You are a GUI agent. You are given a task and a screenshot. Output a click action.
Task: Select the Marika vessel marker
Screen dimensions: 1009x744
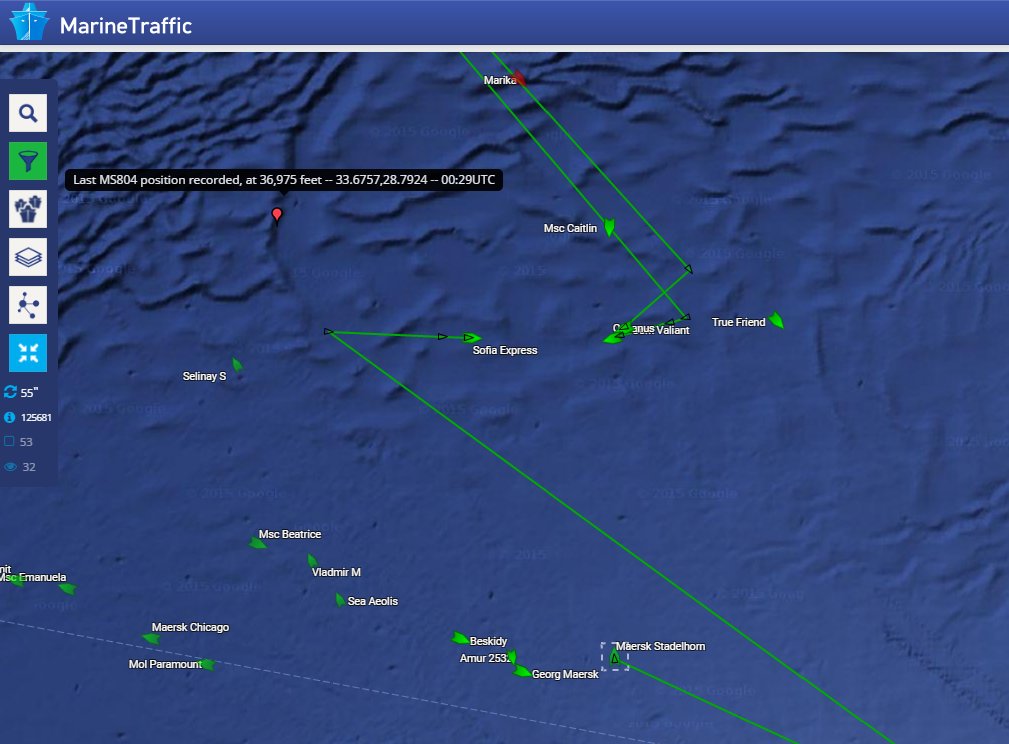(x=520, y=79)
